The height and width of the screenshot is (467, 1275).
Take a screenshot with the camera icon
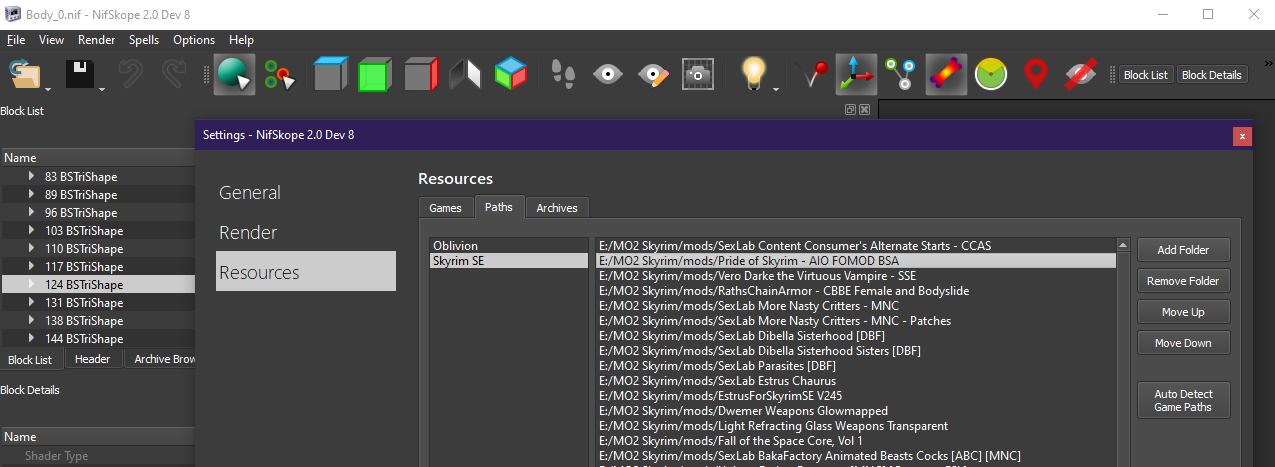(698, 75)
